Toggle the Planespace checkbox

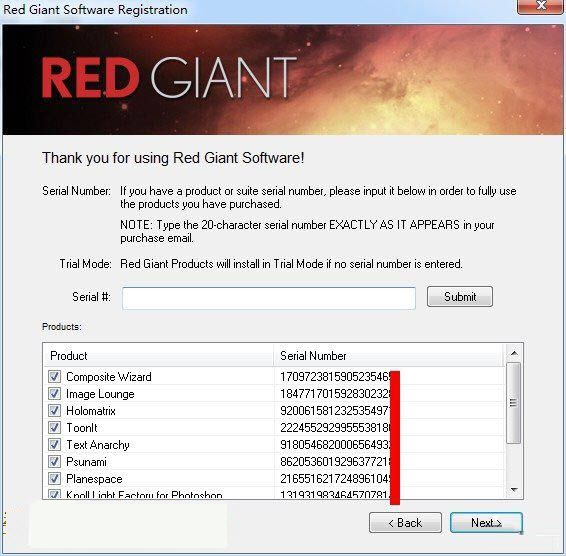point(54,478)
